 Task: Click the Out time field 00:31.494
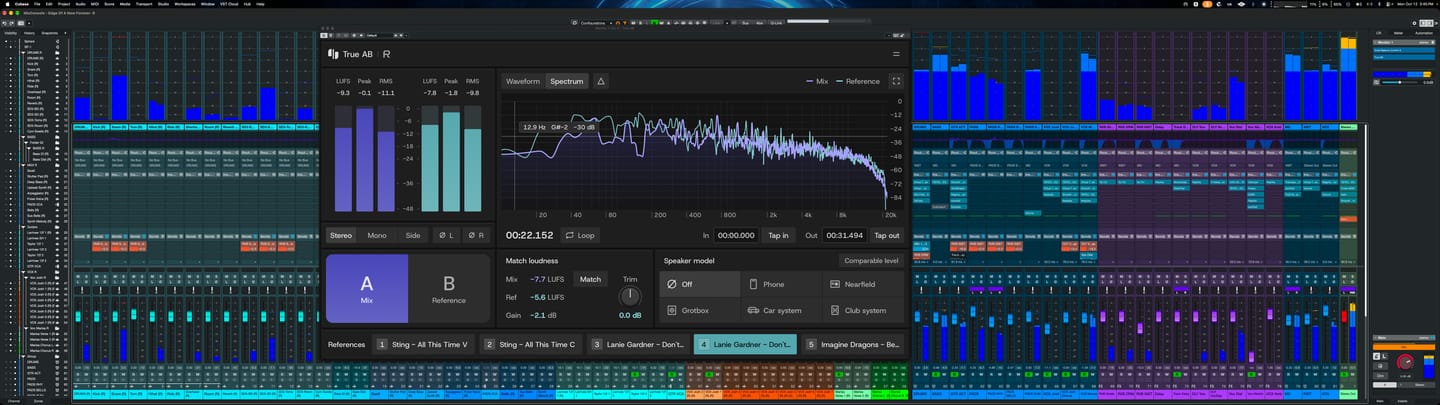(x=844, y=235)
